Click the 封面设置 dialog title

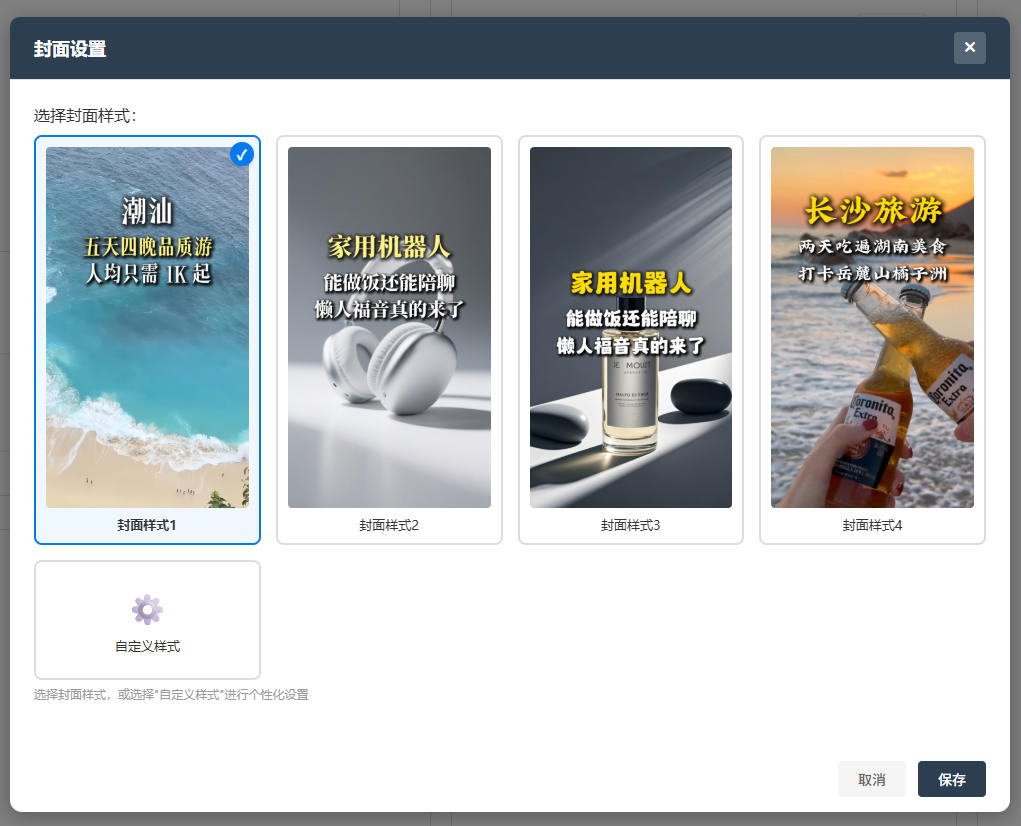pyautogui.click(x=70, y=49)
